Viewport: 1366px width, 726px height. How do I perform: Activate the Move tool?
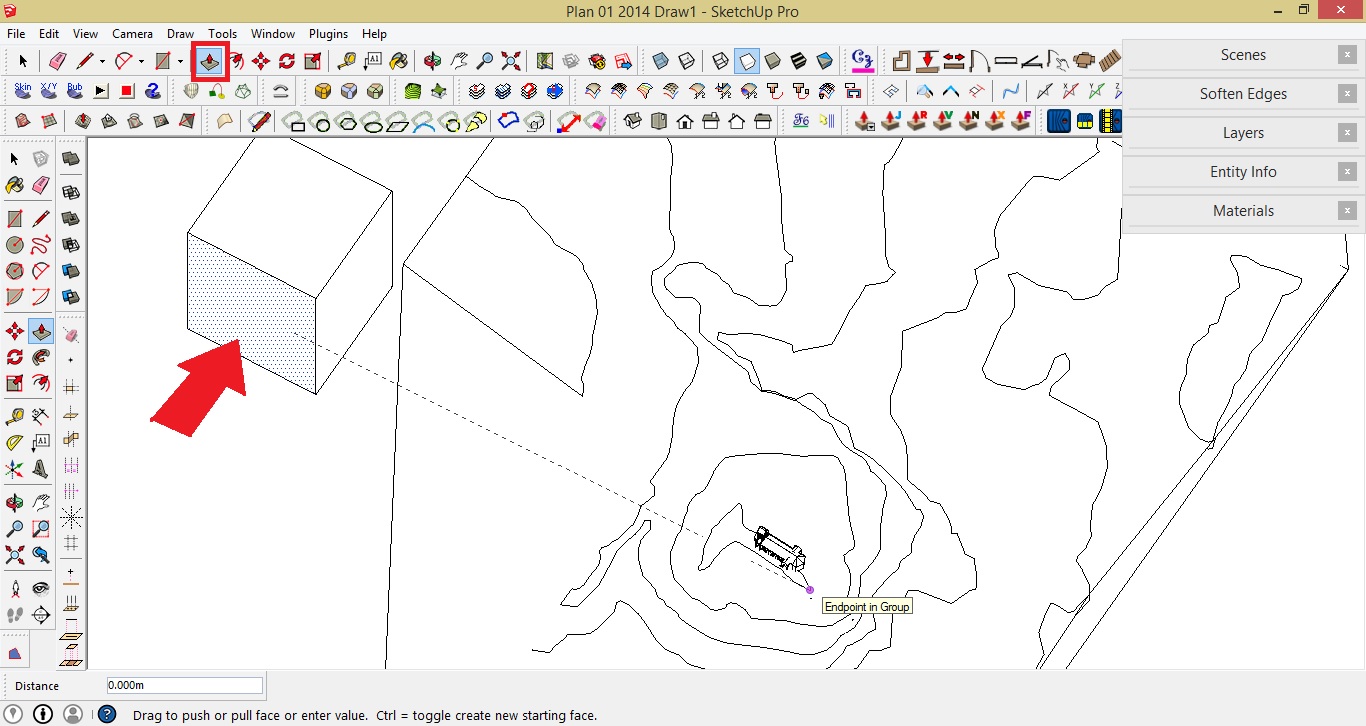point(262,61)
